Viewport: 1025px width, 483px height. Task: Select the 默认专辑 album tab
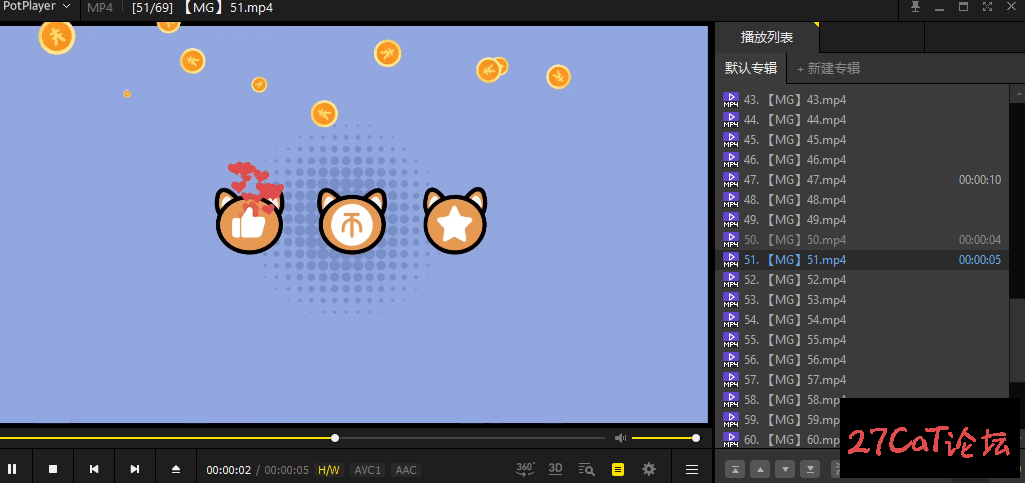(x=751, y=68)
